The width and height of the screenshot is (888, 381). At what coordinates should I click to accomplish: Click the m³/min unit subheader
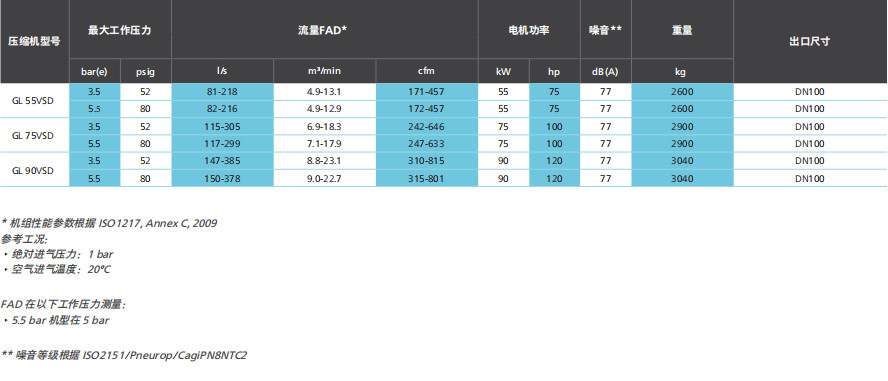point(325,71)
